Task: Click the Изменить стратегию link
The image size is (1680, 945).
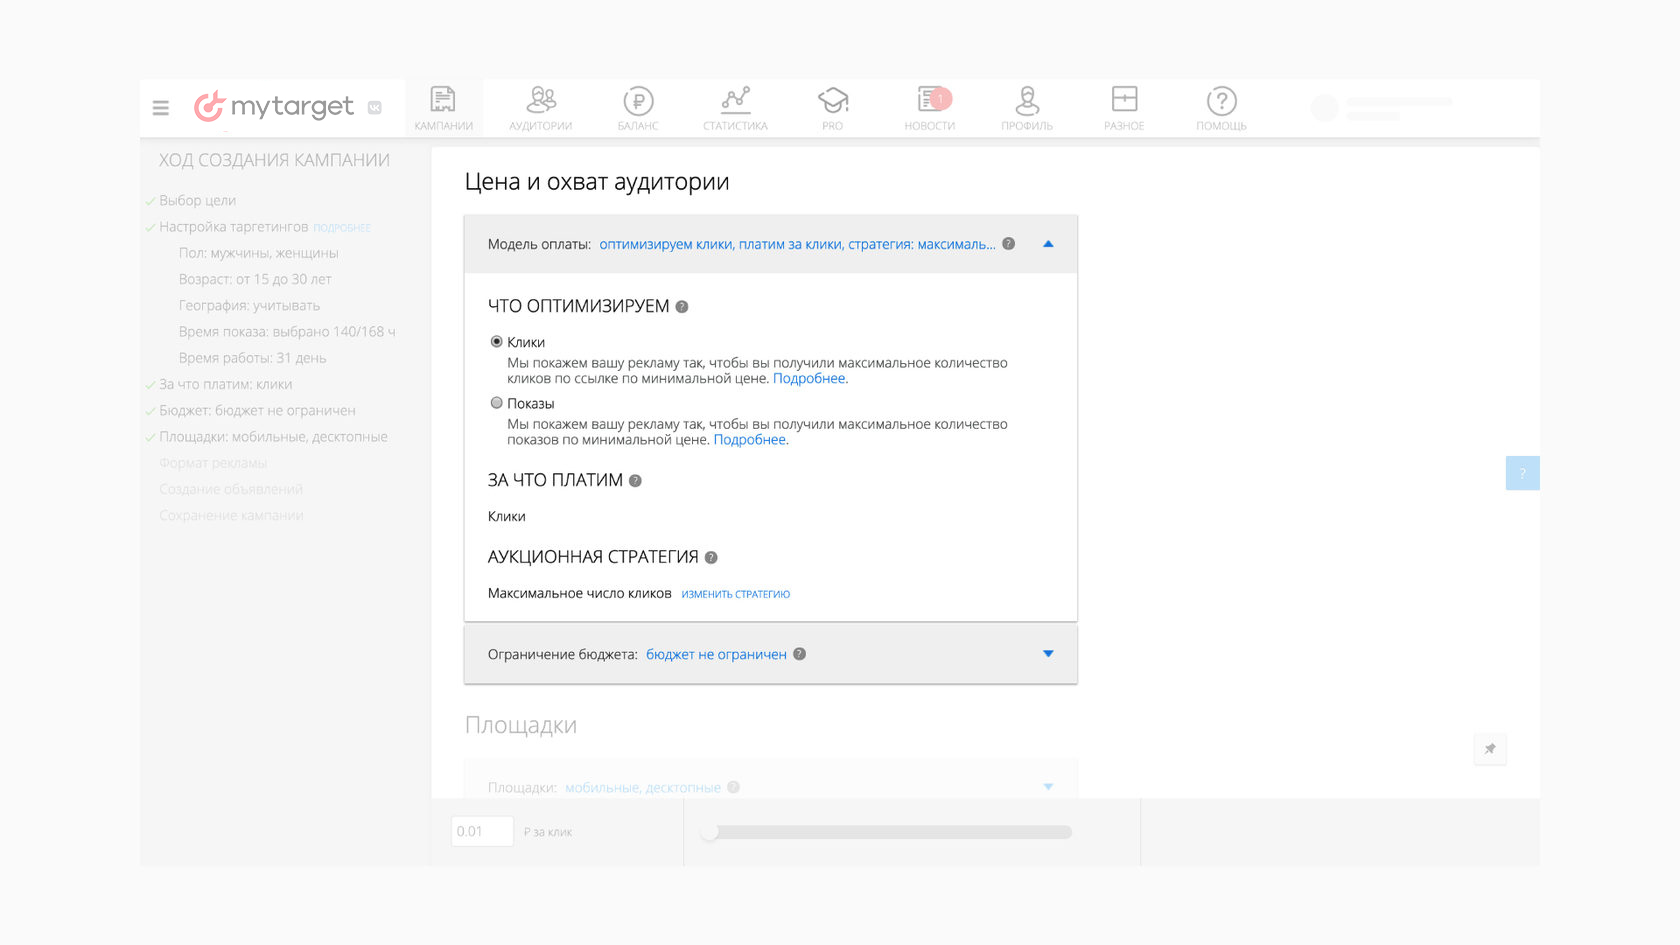Action: pos(735,594)
